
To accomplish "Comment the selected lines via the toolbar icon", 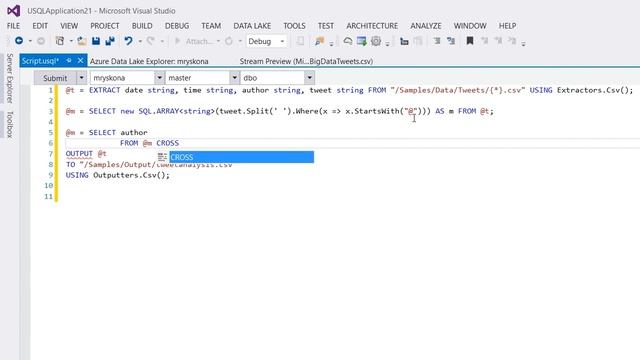I will coord(437,41).
